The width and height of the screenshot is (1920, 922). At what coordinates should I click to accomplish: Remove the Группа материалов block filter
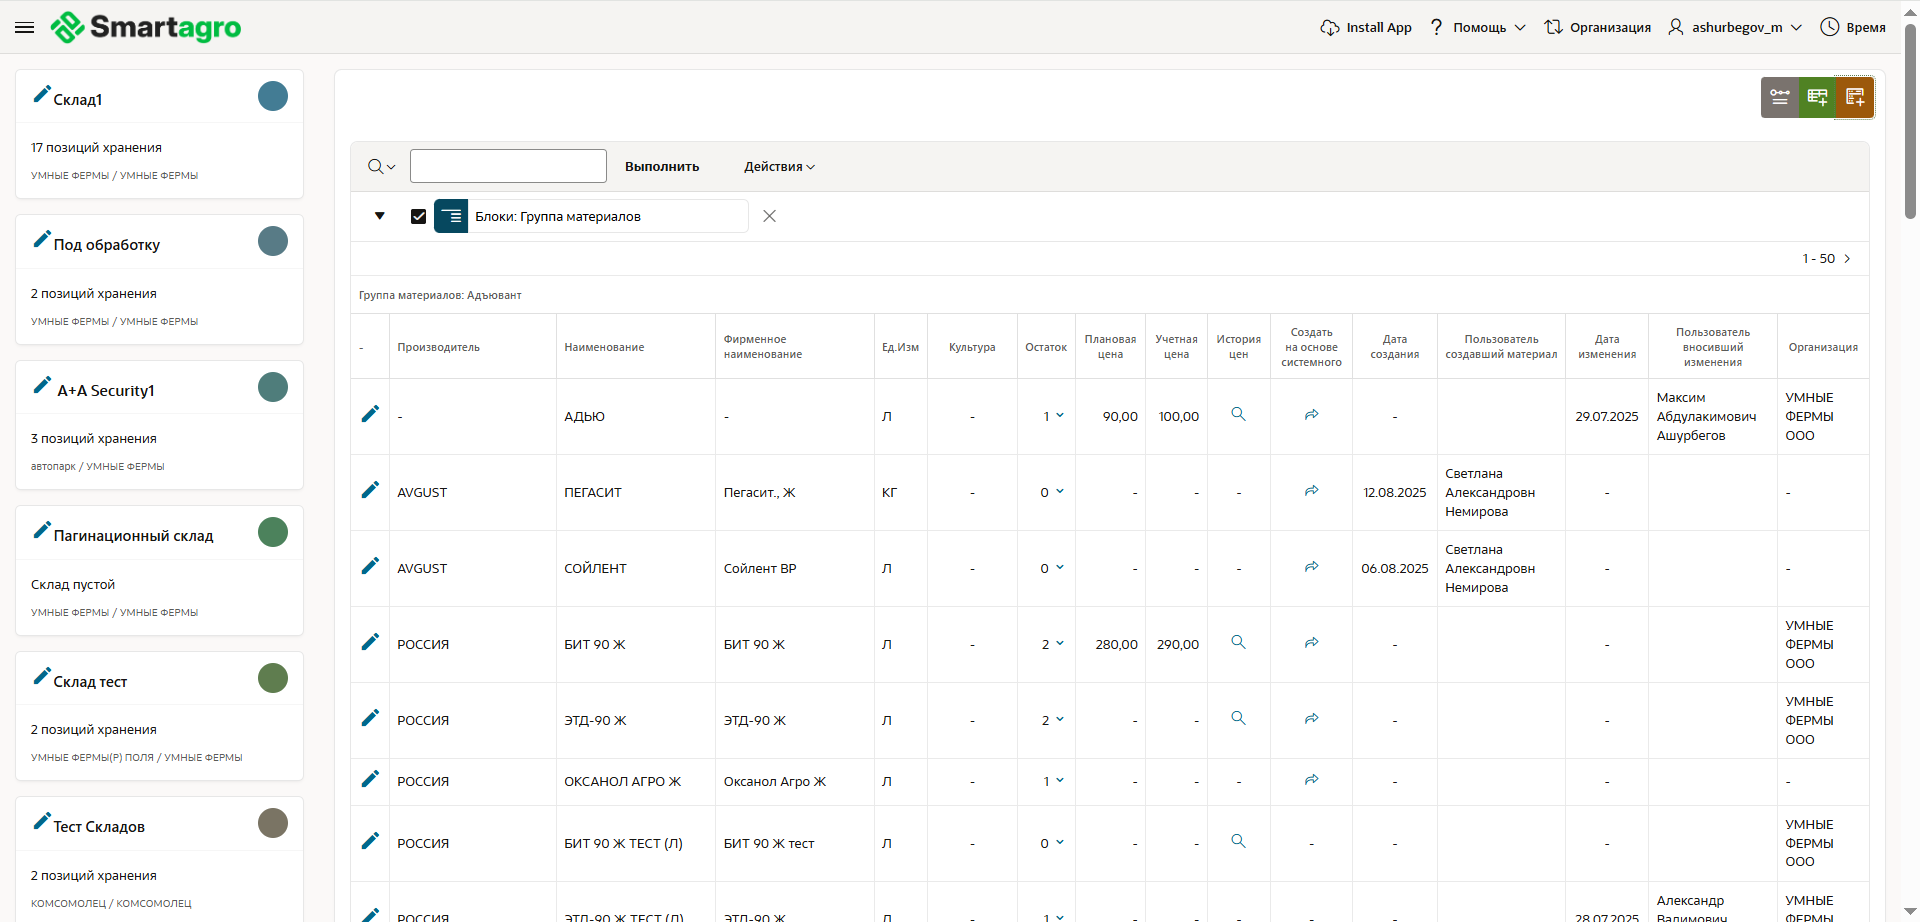769,216
